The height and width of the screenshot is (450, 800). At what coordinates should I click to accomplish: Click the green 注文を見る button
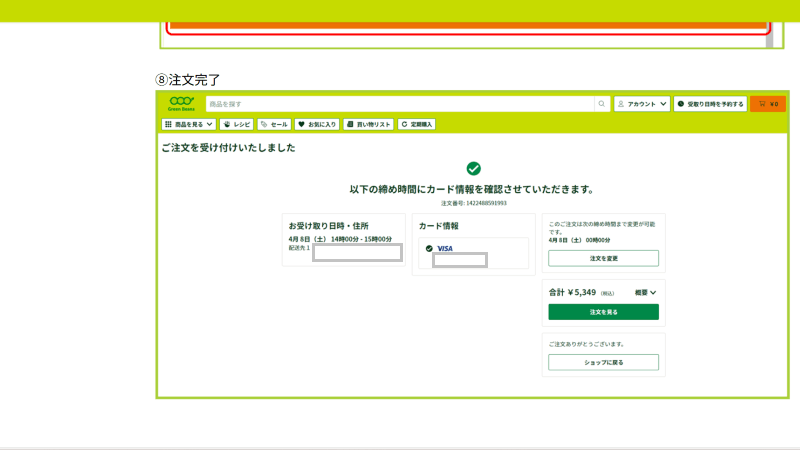604,312
